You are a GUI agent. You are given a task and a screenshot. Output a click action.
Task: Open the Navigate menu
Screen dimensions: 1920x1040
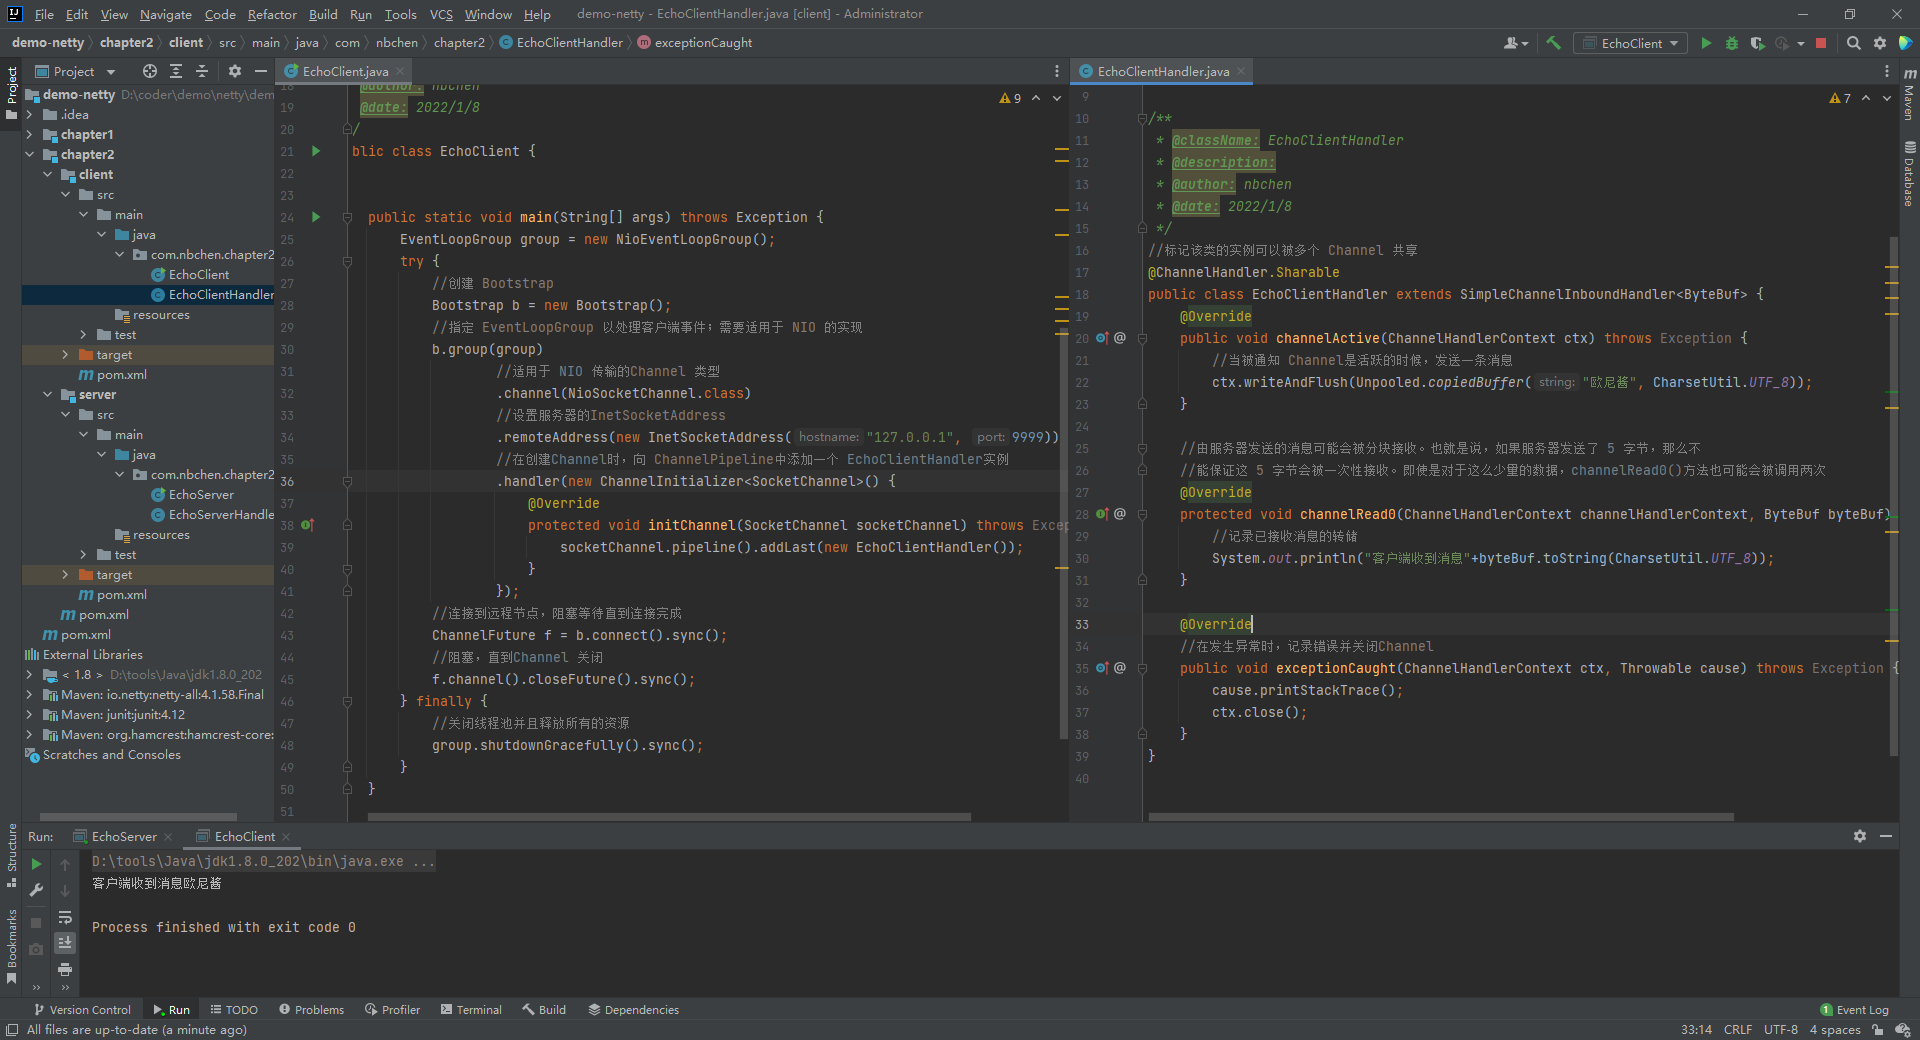point(165,14)
